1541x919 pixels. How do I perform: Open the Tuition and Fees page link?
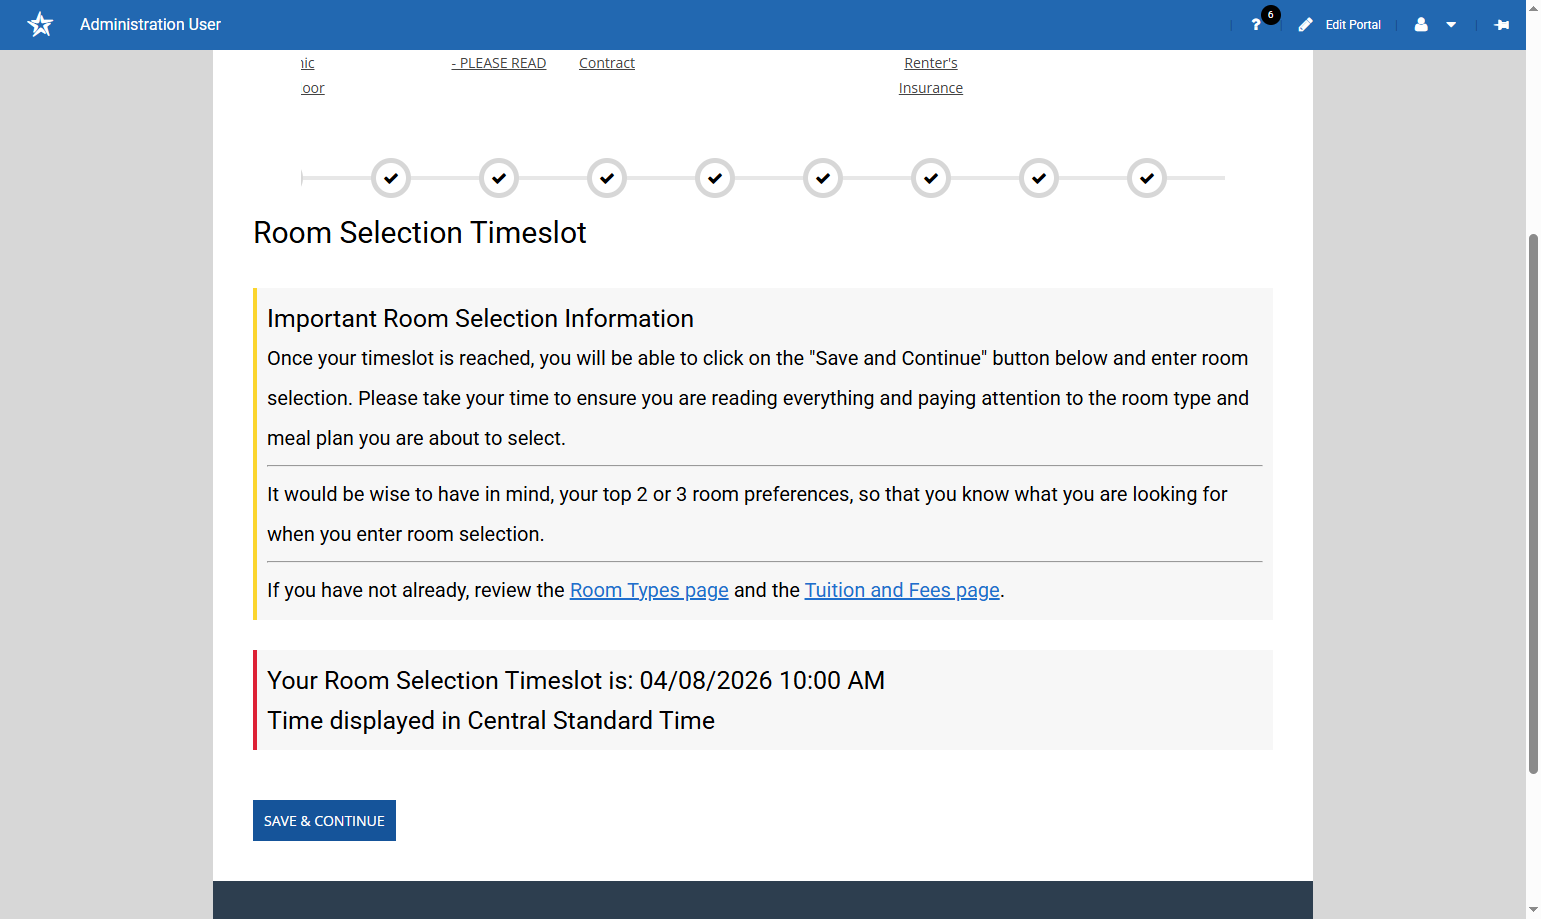point(902,590)
